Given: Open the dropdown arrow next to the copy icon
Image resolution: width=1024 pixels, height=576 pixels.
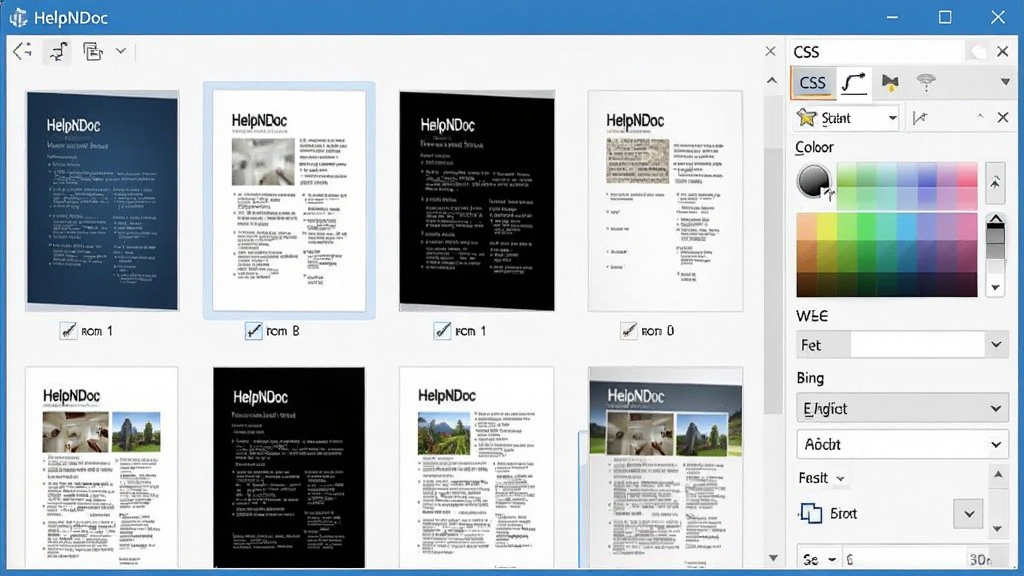Looking at the screenshot, I should [x=121, y=51].
